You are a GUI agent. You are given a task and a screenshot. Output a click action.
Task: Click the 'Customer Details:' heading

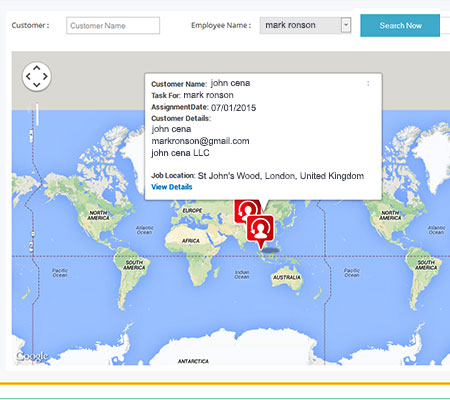click(181, 118)
